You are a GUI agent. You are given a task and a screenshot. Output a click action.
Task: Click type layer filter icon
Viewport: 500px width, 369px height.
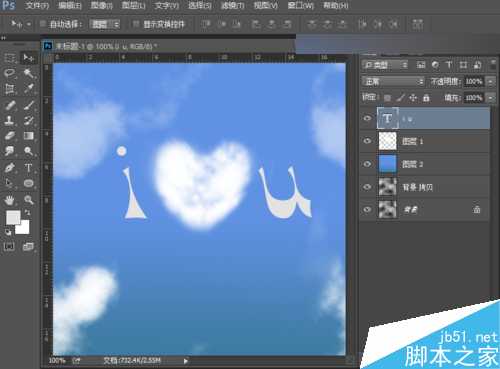point(449,65)
